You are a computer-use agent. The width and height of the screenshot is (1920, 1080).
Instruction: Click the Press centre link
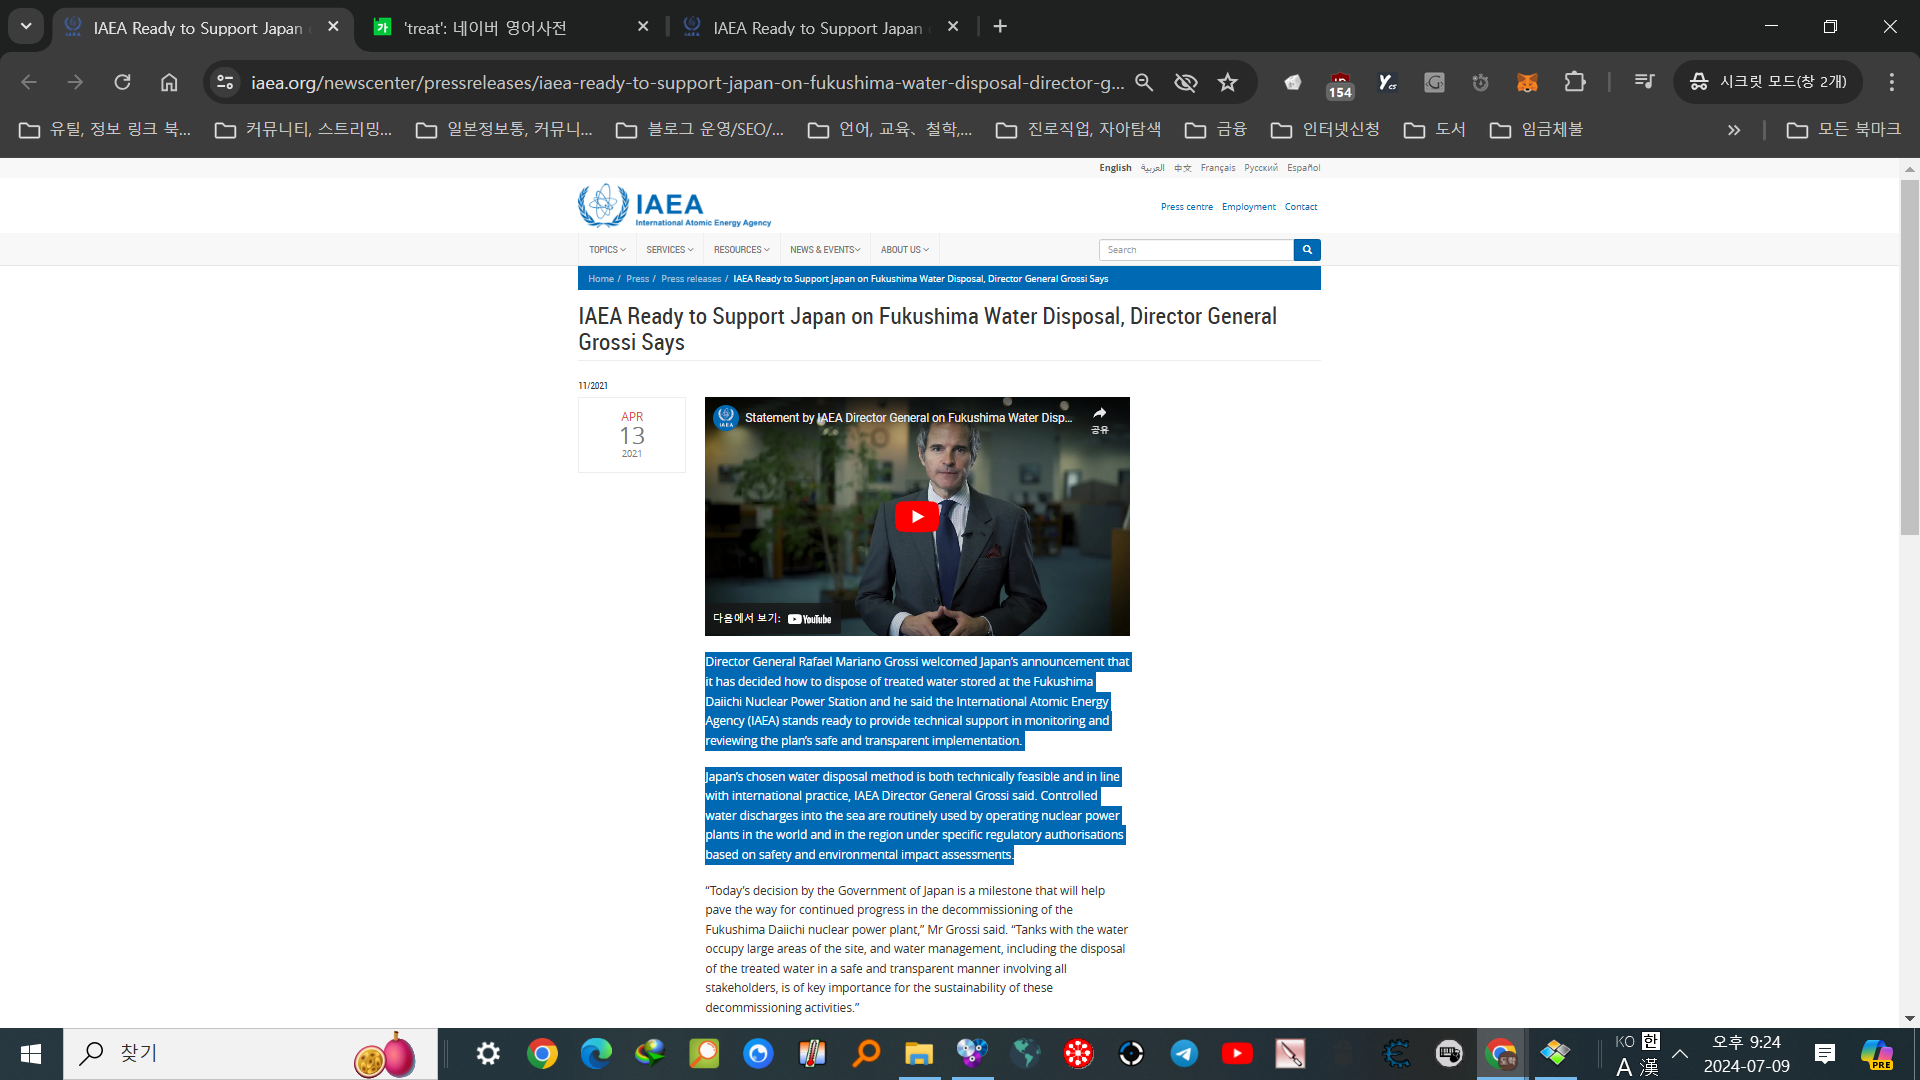[x=1186, y=207]
